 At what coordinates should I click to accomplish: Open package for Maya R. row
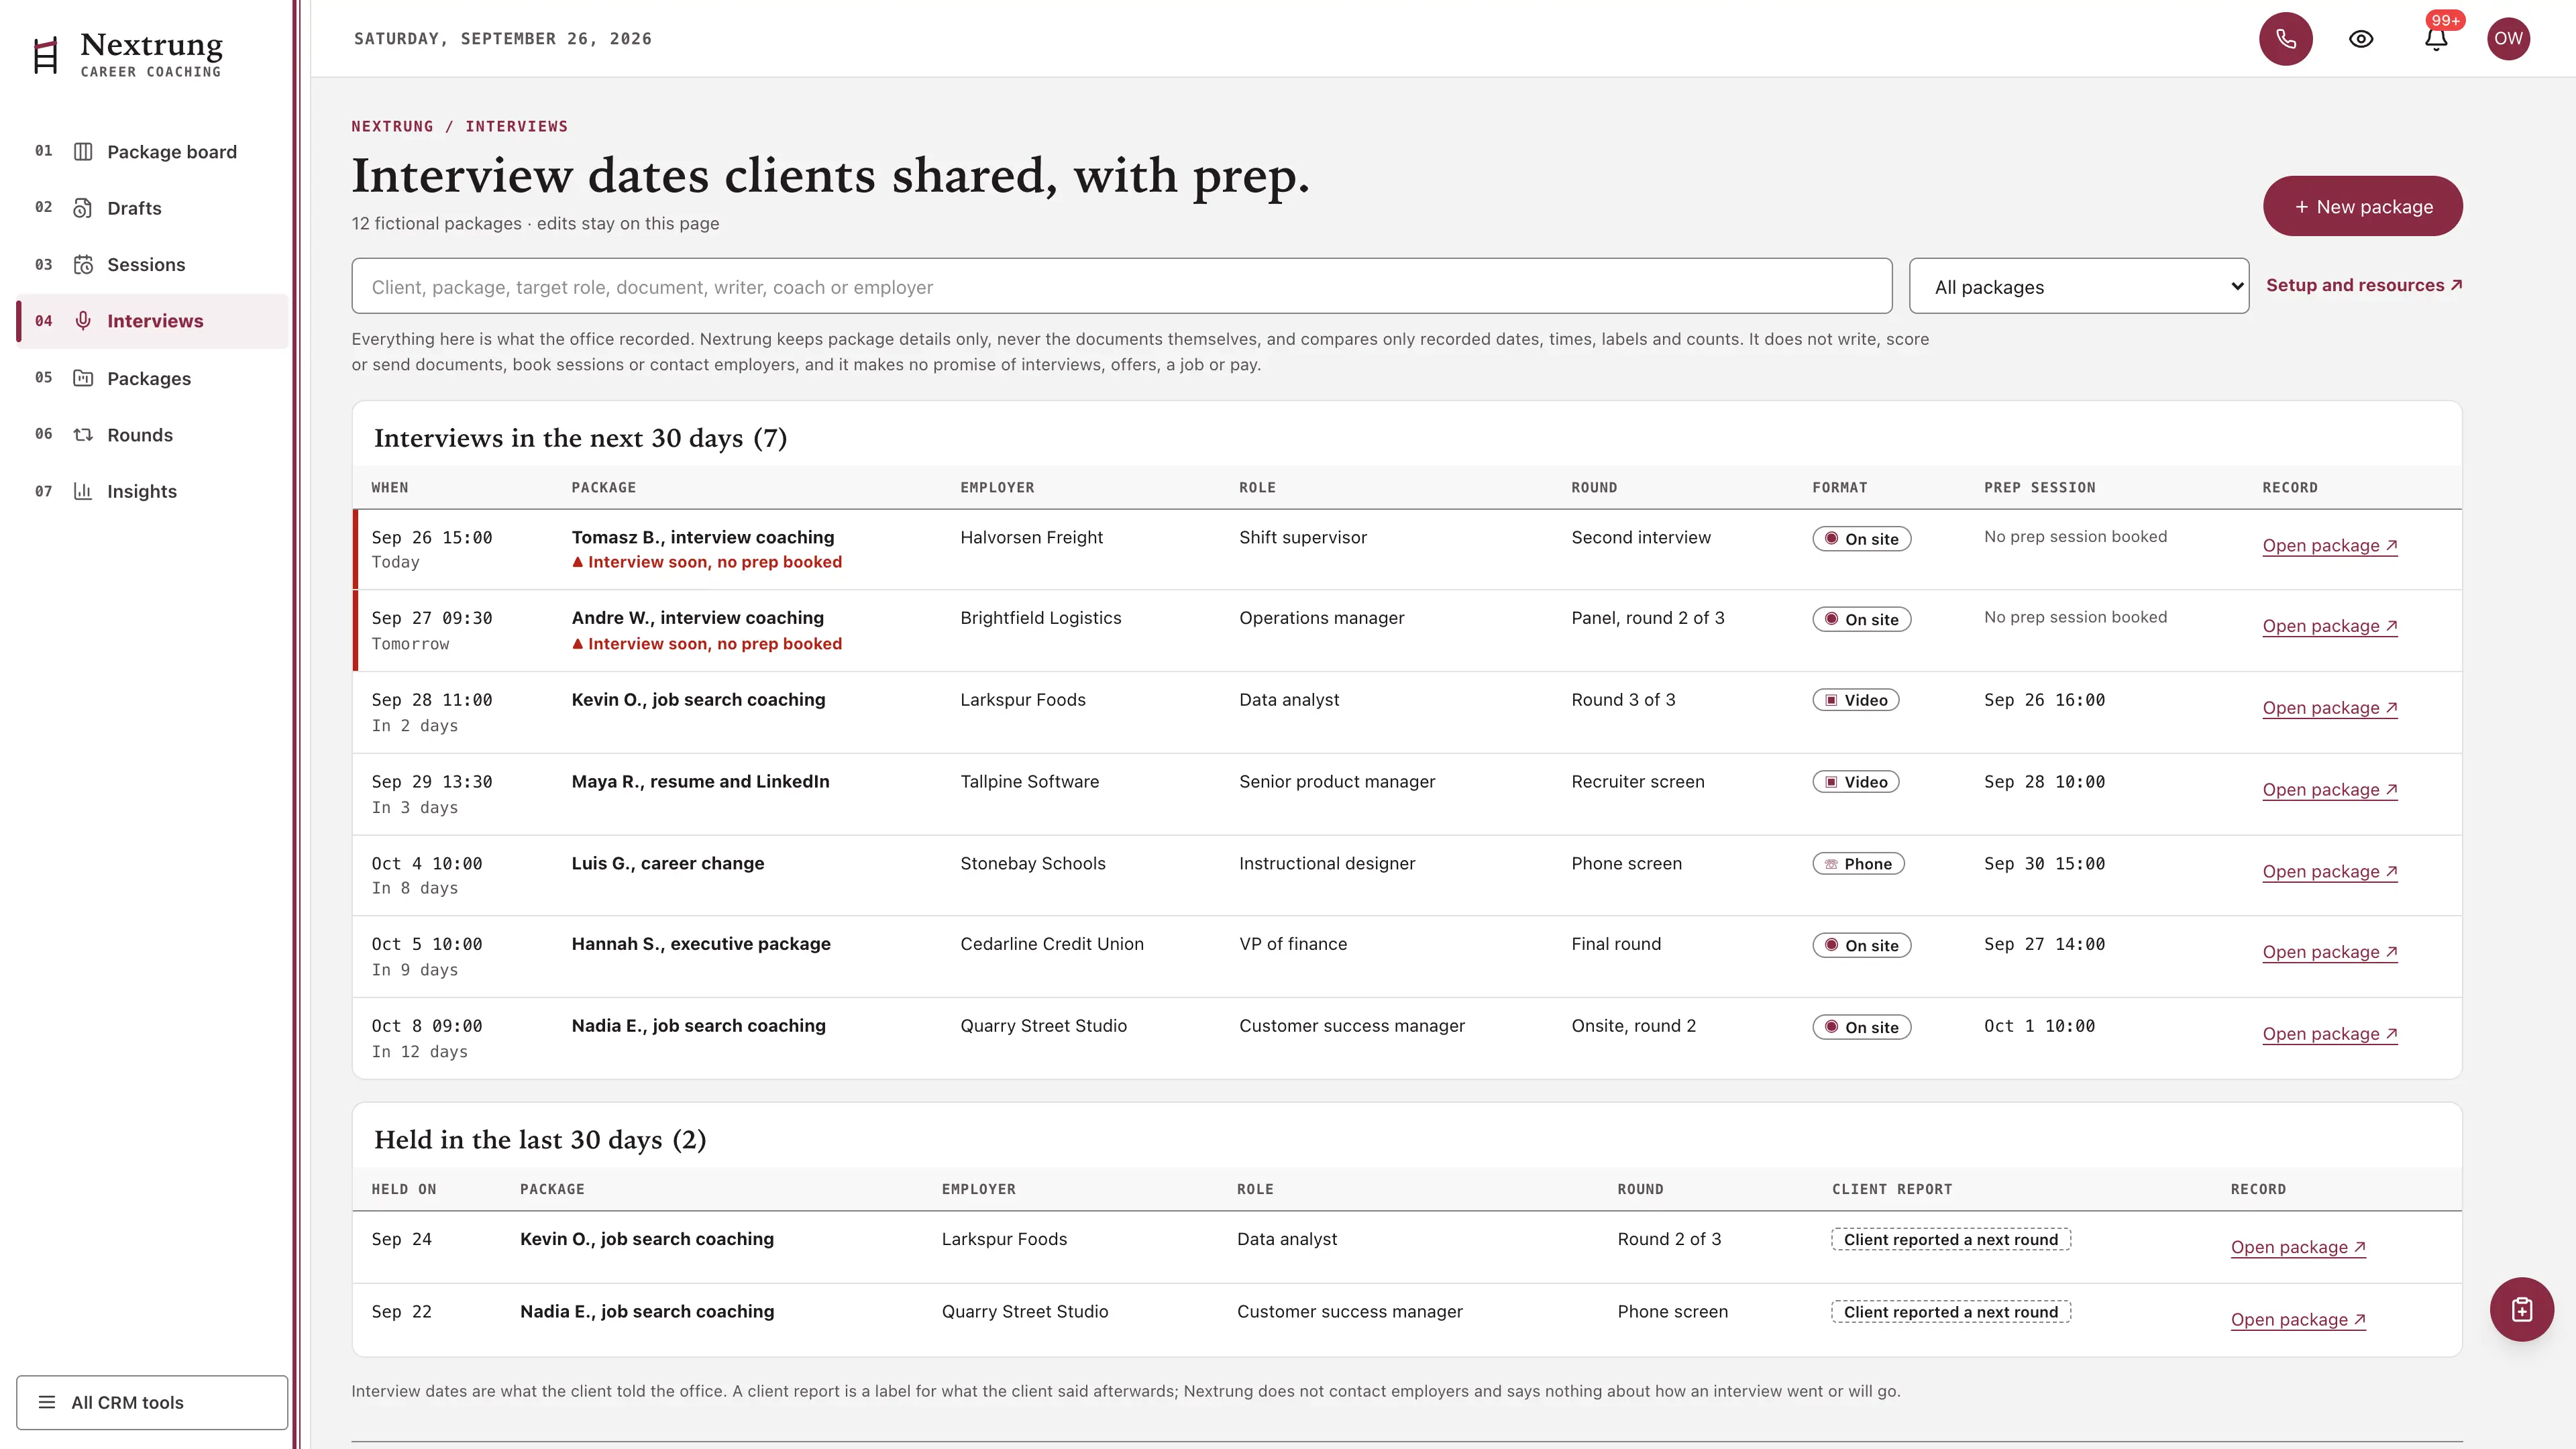click(2330, 790)
